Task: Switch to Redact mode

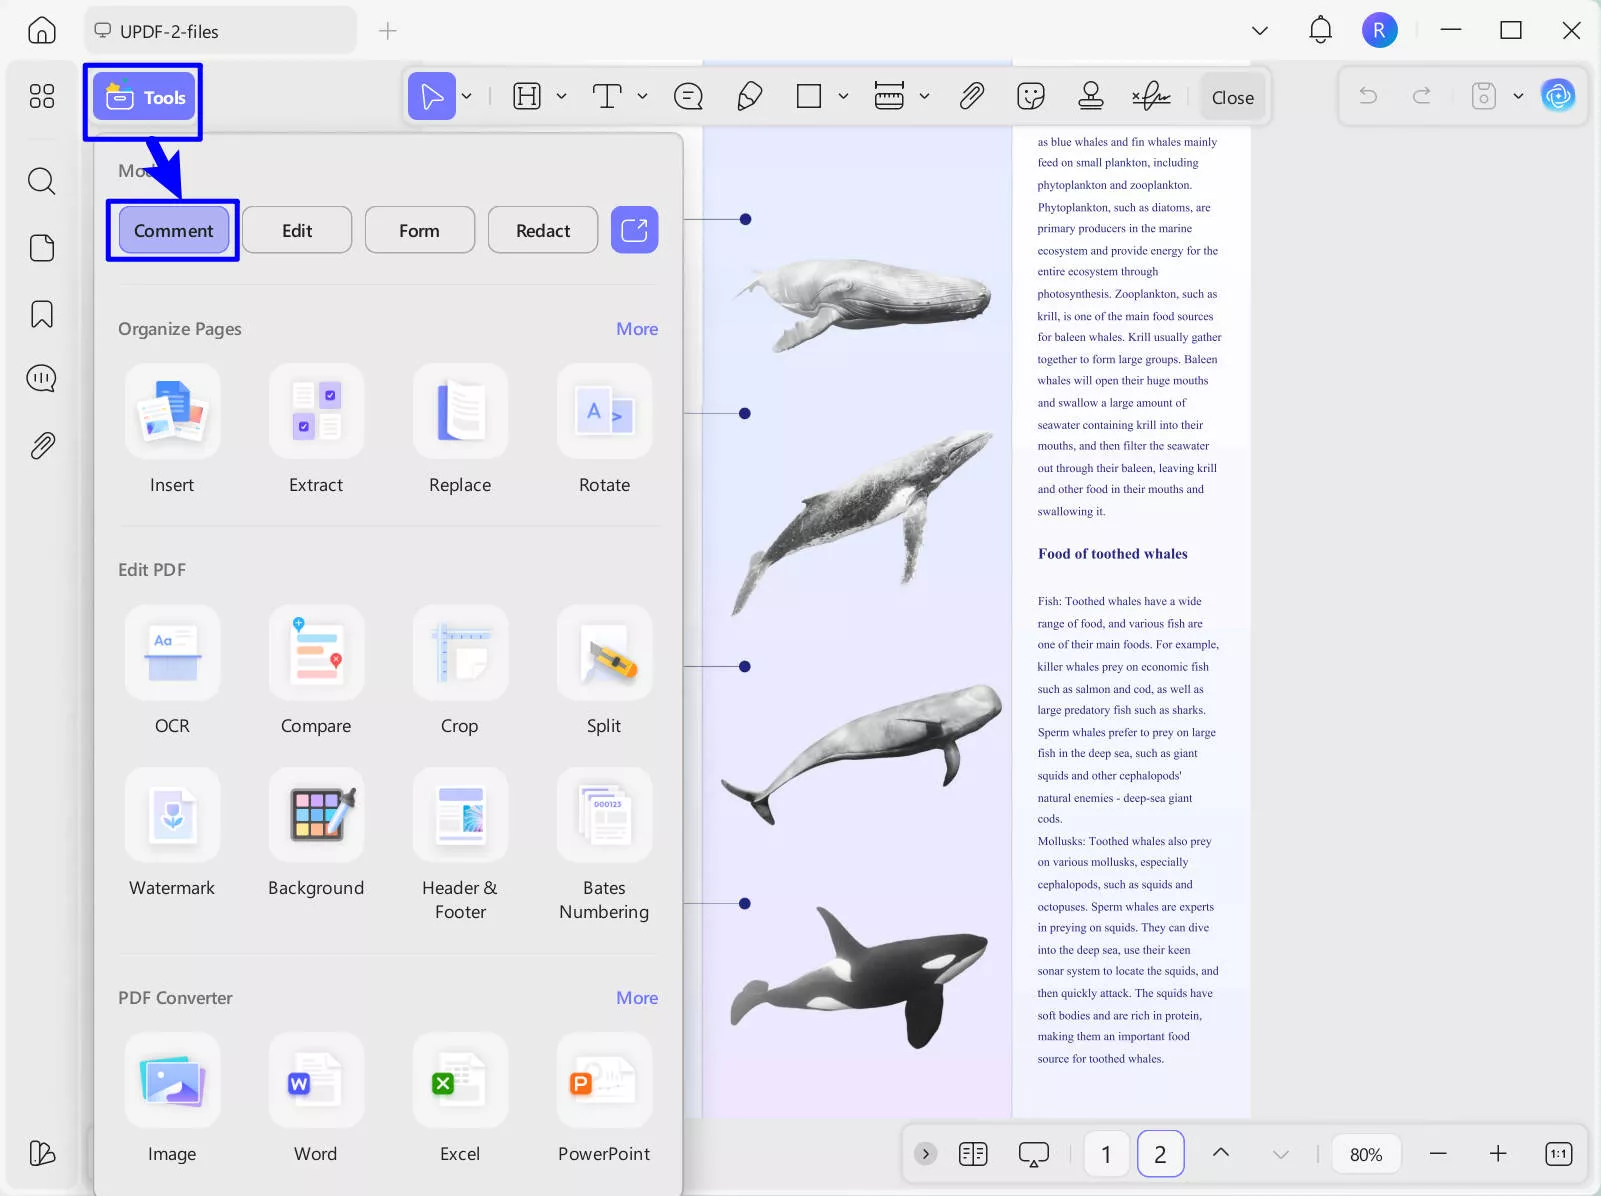Action: 543,231
